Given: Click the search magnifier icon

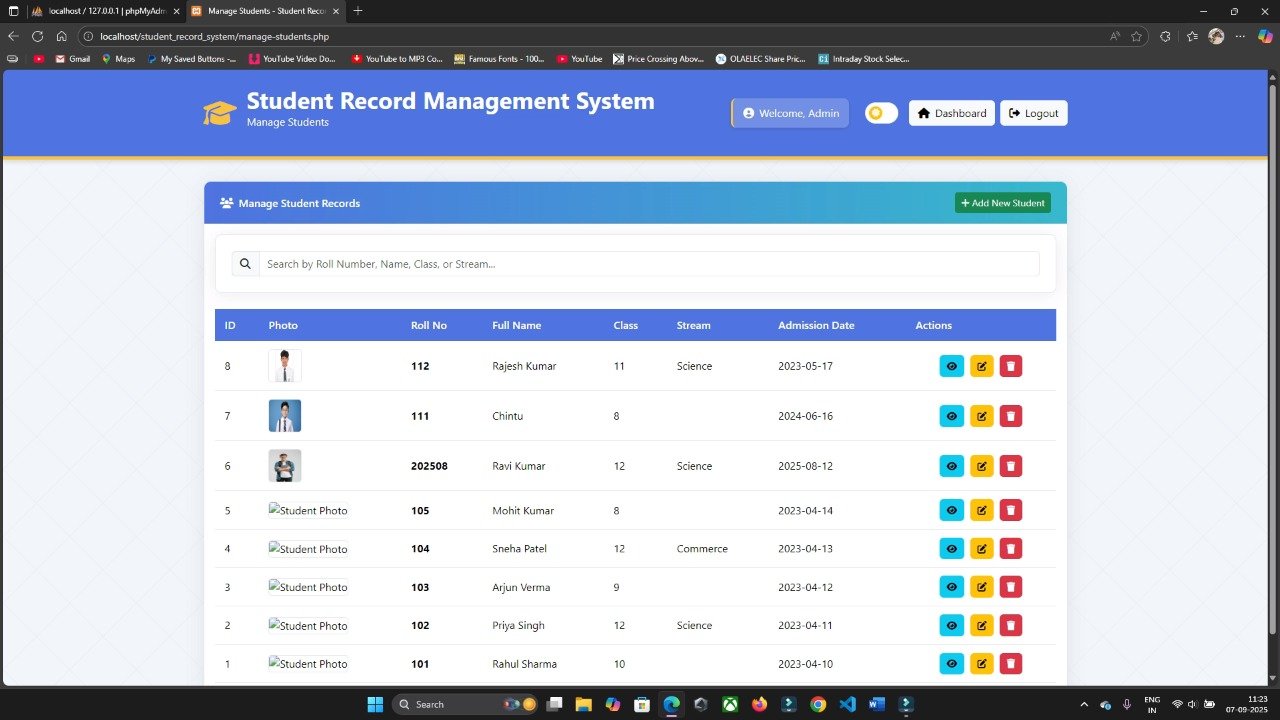Looking at the screenshot, I should 245,264.
